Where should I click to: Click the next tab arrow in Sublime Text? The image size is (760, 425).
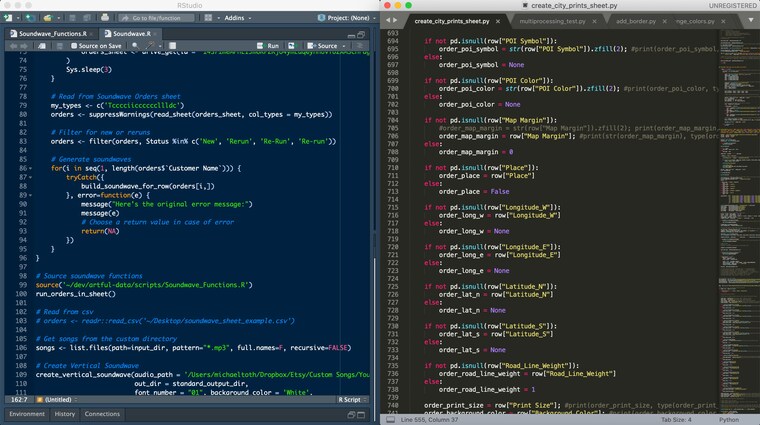[x=396, y=20]
